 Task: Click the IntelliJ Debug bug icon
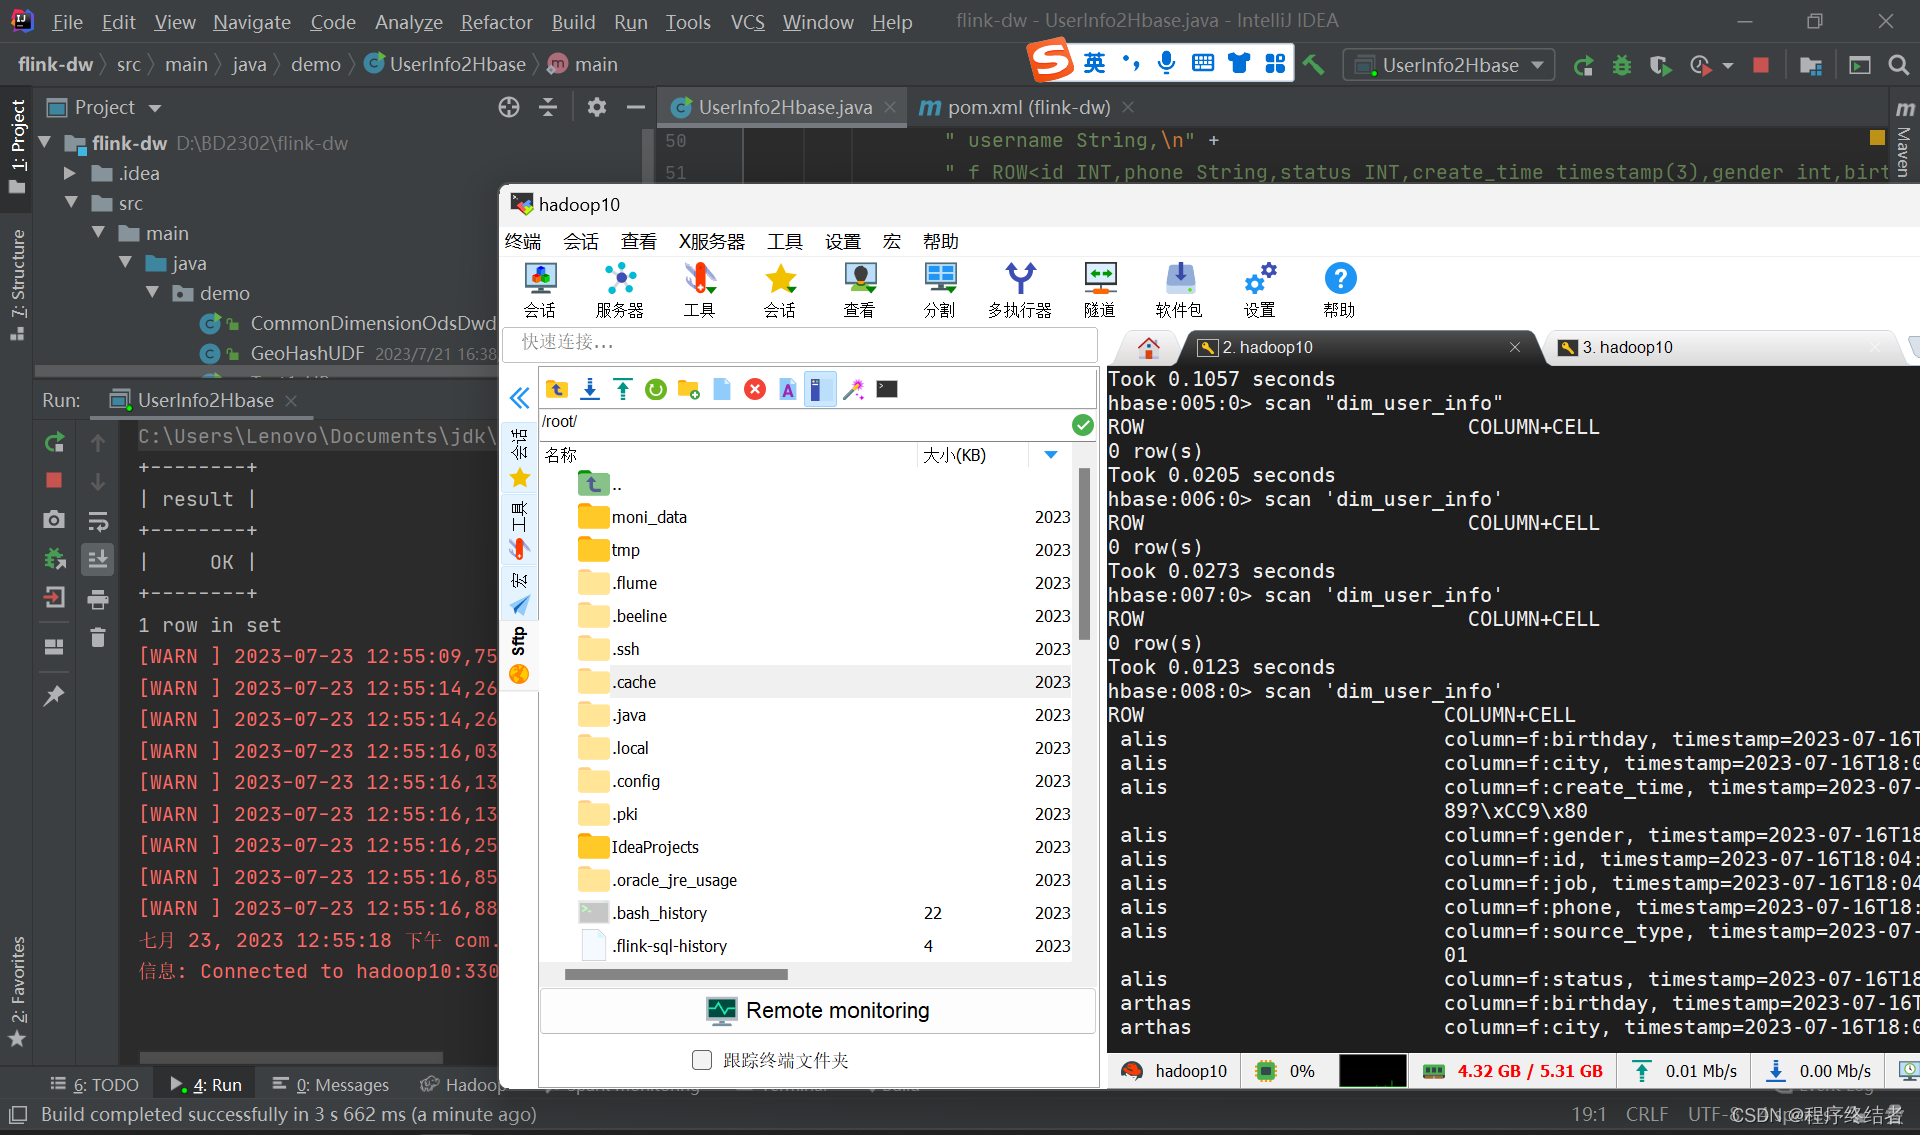1621,66
